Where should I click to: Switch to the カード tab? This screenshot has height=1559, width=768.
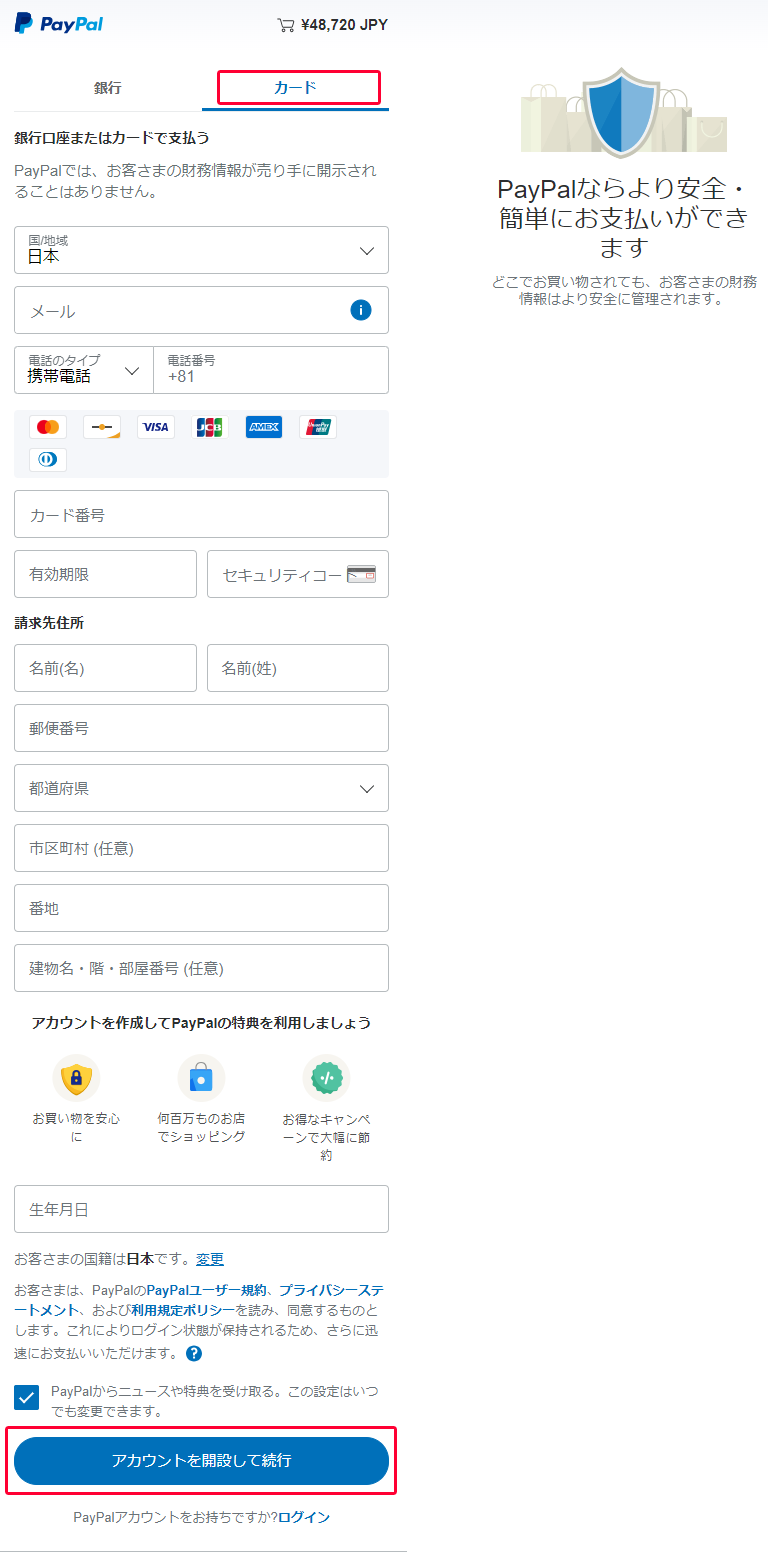pos(296,88)
